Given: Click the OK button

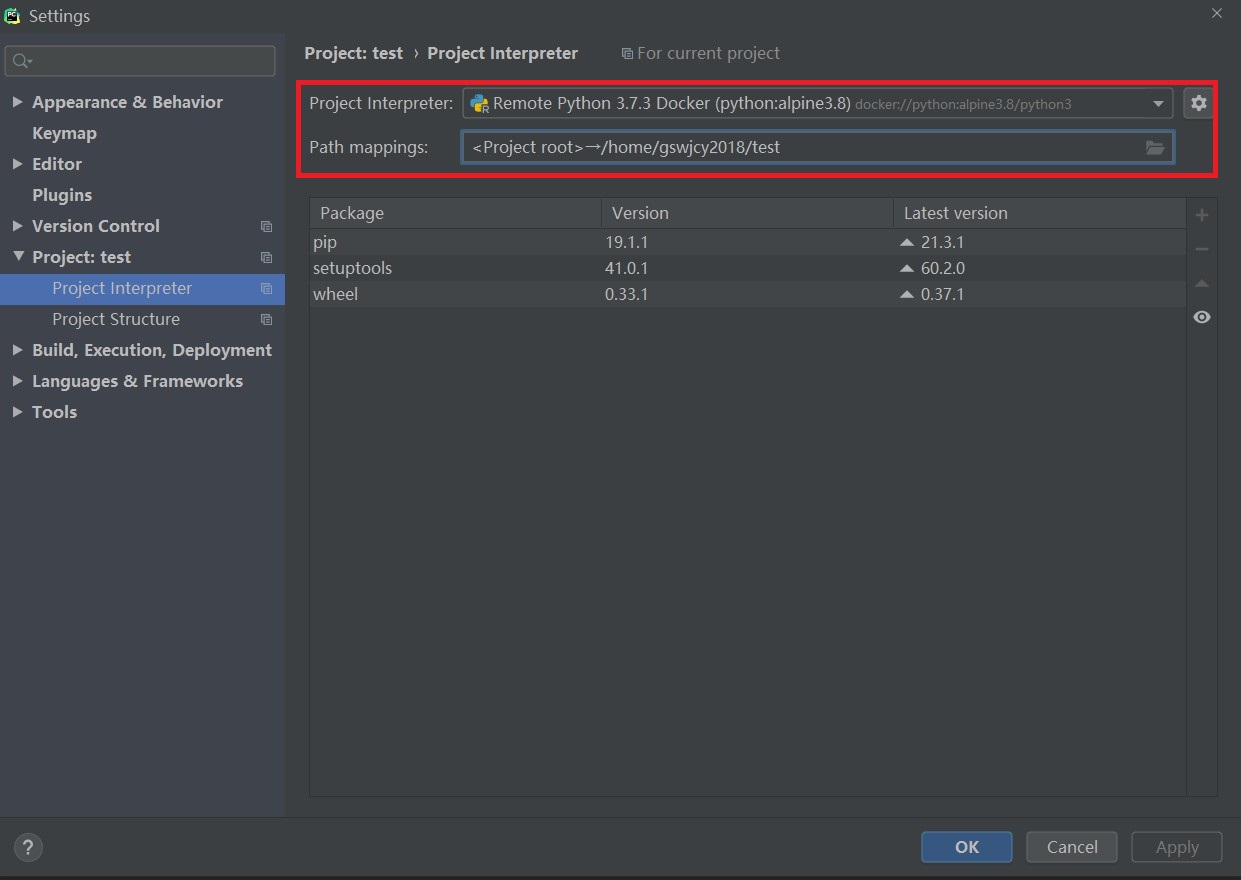Looking at the screenshot, I should (x=966, y=847).
